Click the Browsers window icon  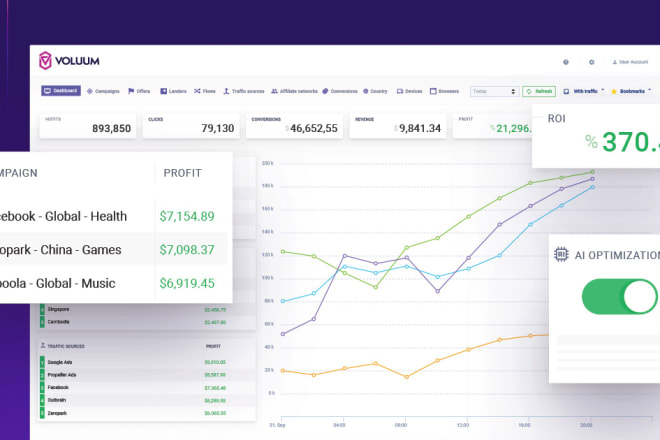pos(433,91)
